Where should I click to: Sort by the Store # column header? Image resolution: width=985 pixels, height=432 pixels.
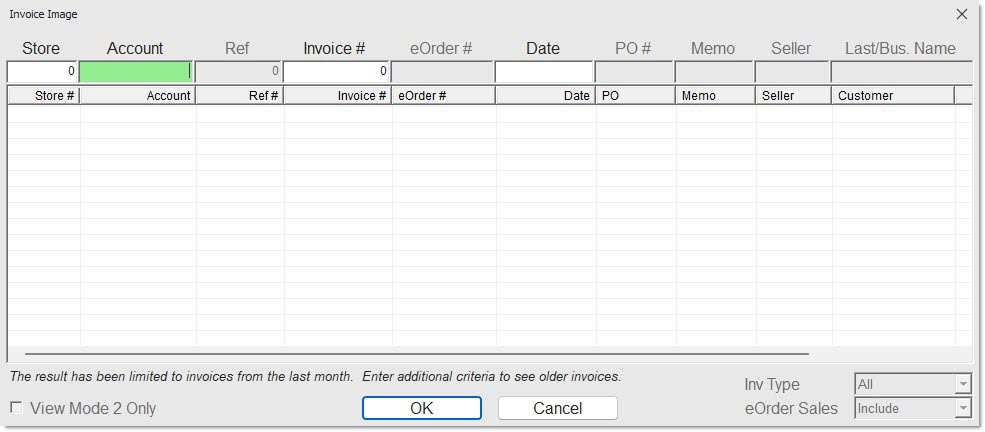pos(44,96)
